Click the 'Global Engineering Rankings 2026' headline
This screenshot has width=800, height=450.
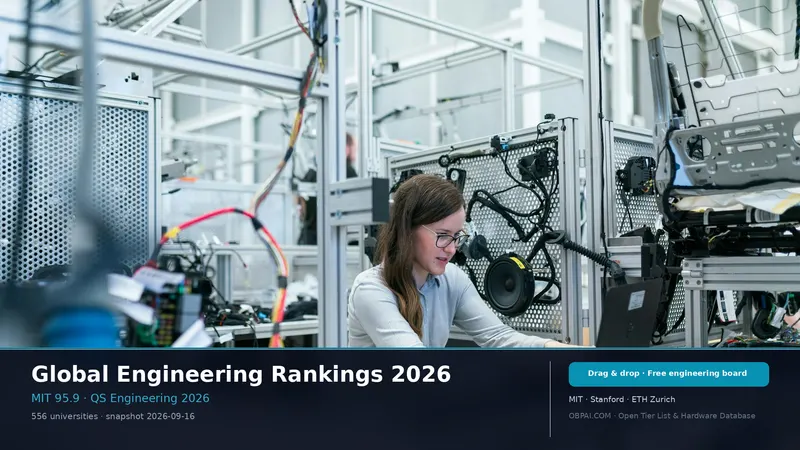pyautogui.click(x=241, y=374)
